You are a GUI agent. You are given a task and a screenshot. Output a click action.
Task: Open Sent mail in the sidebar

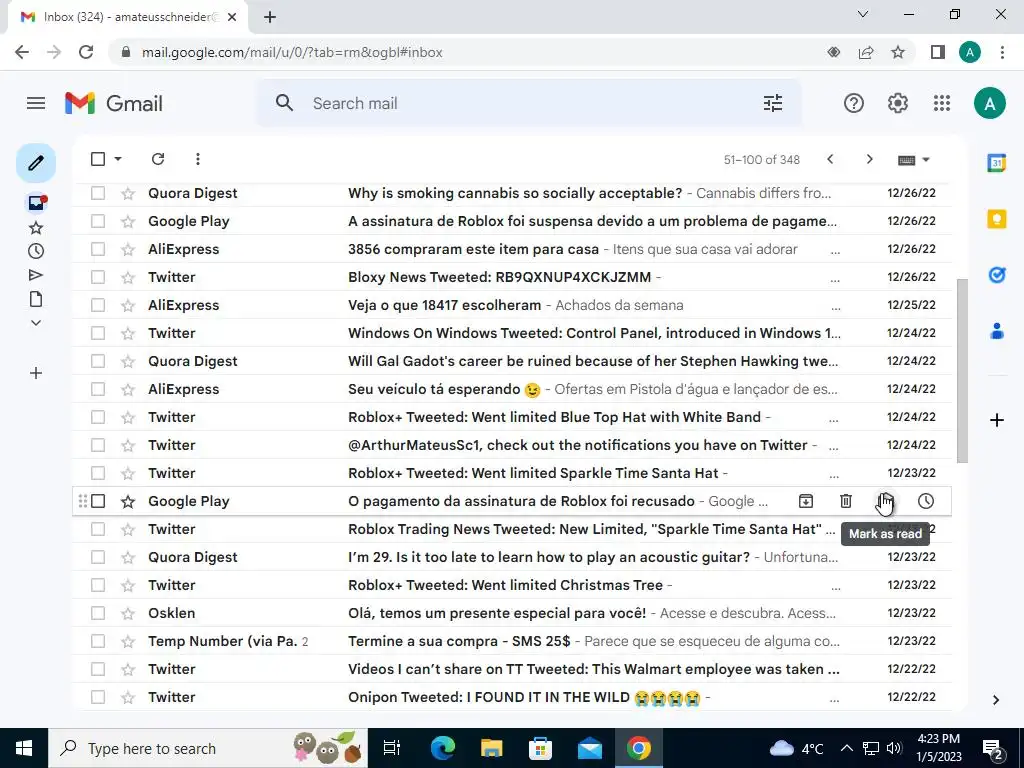point(36,276)
